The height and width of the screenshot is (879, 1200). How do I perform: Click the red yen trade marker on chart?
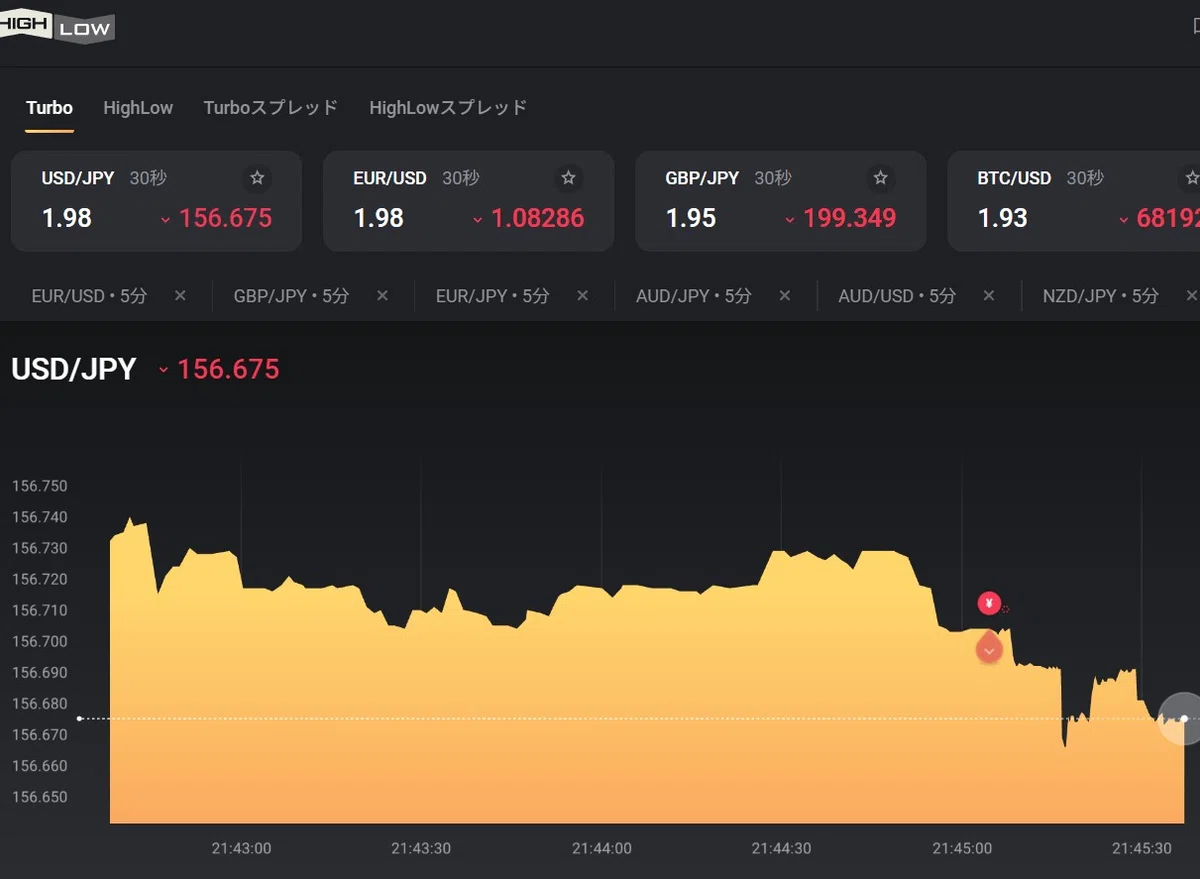[x=989, y=603]
